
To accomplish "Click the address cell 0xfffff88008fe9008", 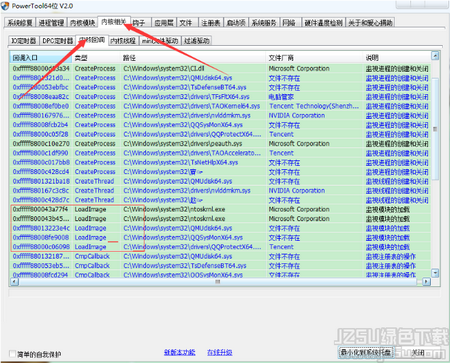I will 41,238.
